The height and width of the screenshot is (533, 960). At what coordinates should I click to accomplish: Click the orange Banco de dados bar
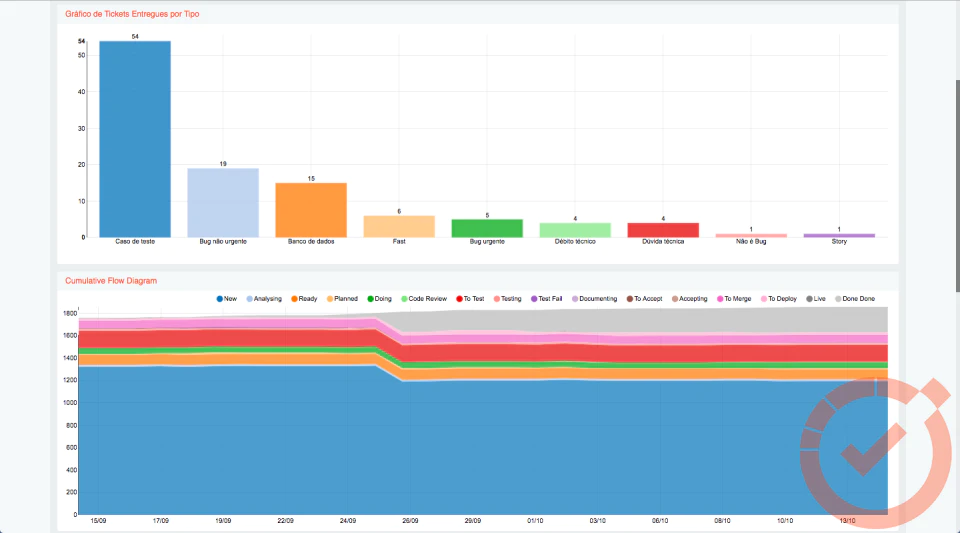[x=311, y=210]
